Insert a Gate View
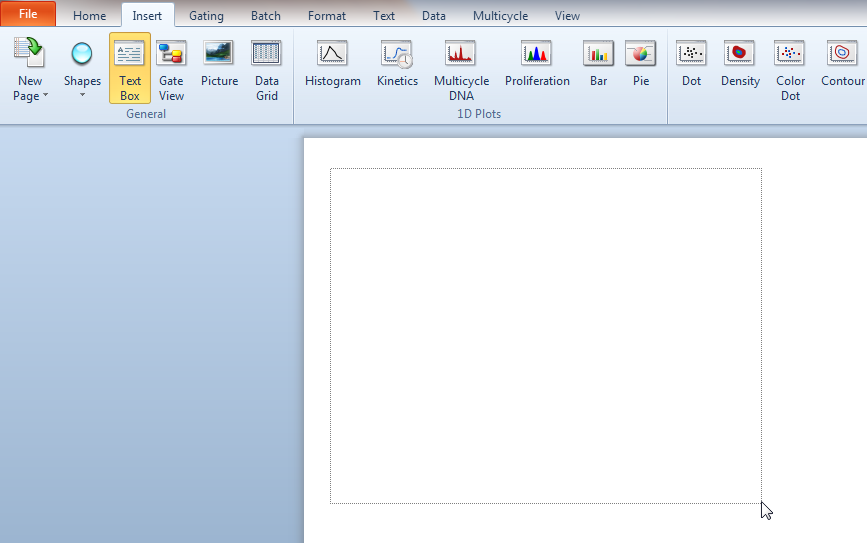 [x=171, y=68]
